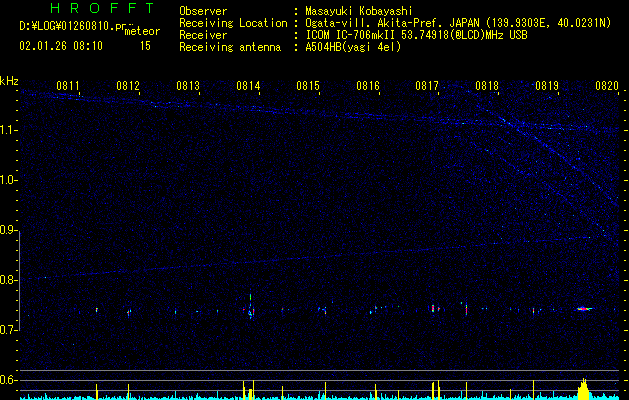Click the large yellow power peak near 0819
Image resolution: width=629 pixels, height=400 pixels.
click(x=584, y=388)
